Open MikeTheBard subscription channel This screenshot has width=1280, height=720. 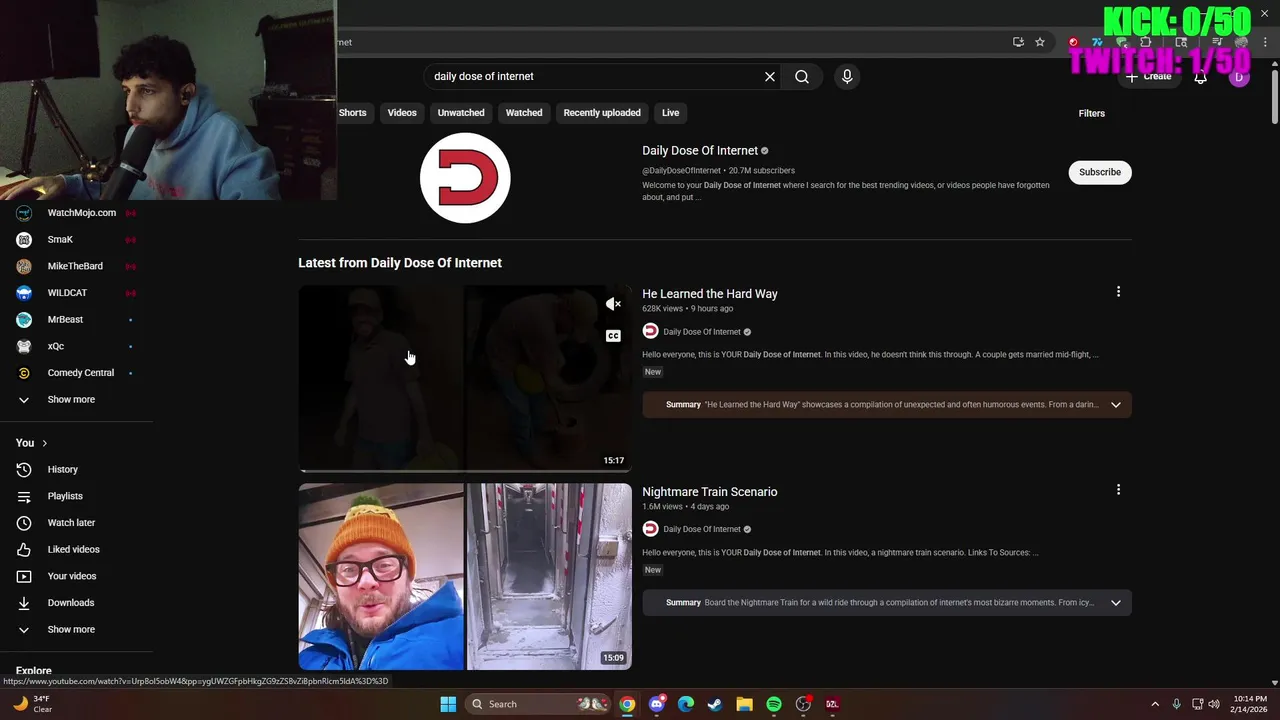(x=76, y=266)
